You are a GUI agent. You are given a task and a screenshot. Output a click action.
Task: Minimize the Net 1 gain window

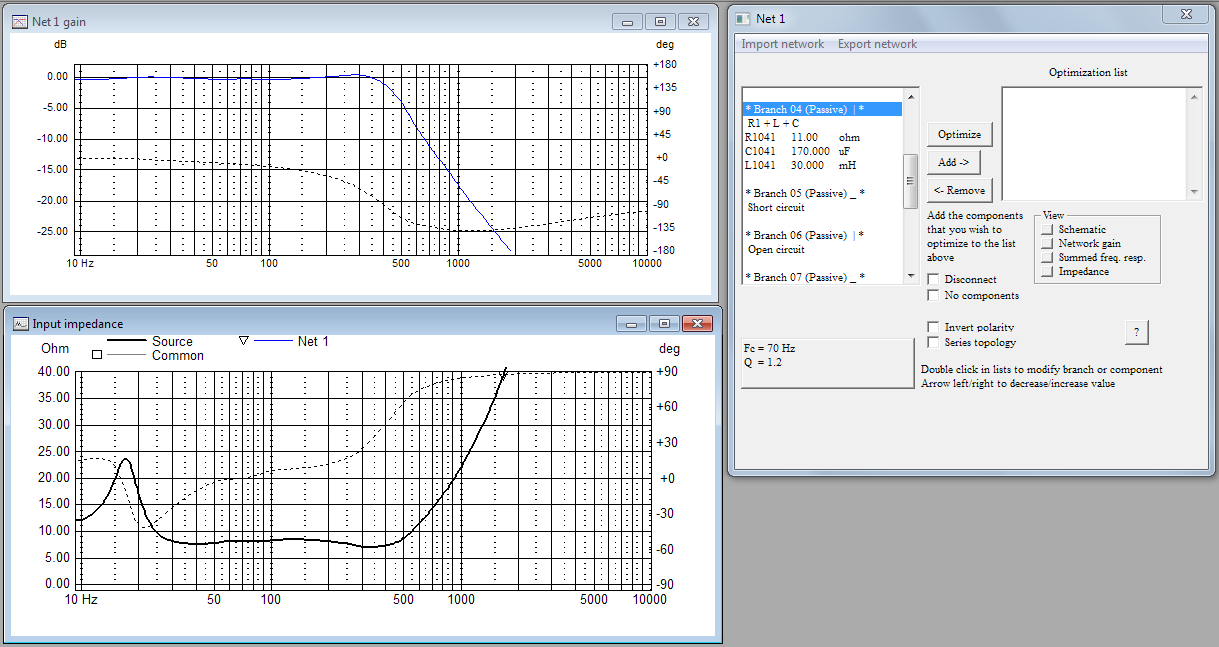627,21
